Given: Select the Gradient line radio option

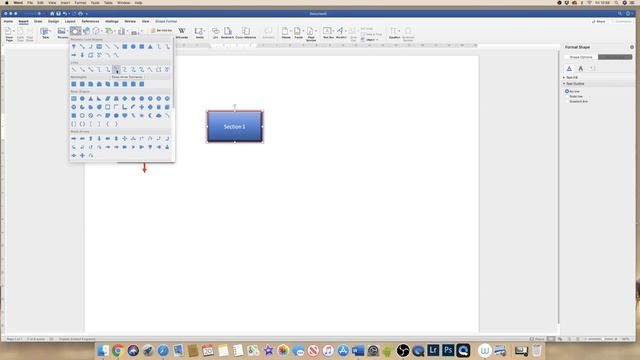Looking at the screenshot, I should [x=567, y=101].
